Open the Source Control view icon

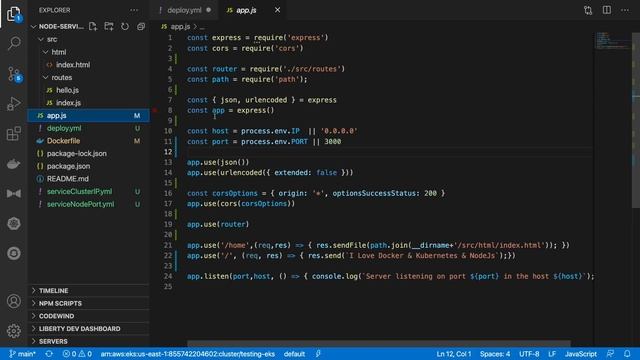14,74
